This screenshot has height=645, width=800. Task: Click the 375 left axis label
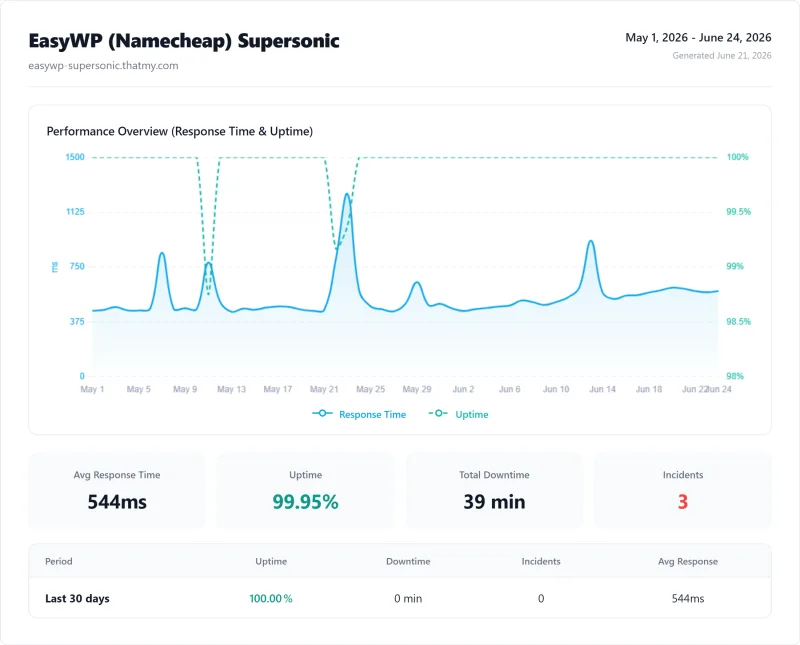[77, 321]
